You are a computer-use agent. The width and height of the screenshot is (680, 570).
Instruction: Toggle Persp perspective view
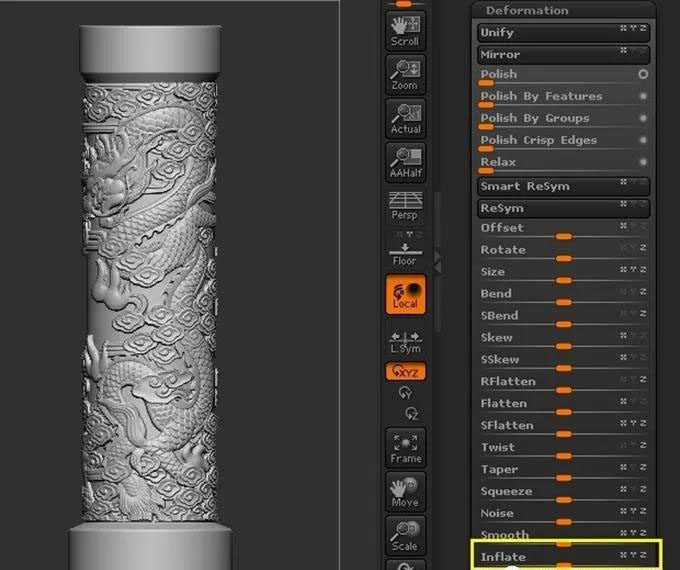405,206
